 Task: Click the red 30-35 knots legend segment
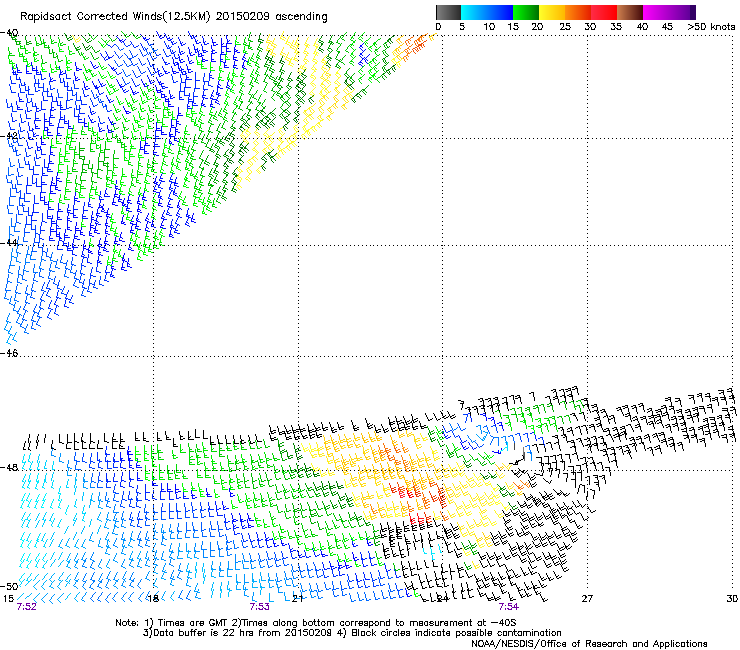[604, 12]
